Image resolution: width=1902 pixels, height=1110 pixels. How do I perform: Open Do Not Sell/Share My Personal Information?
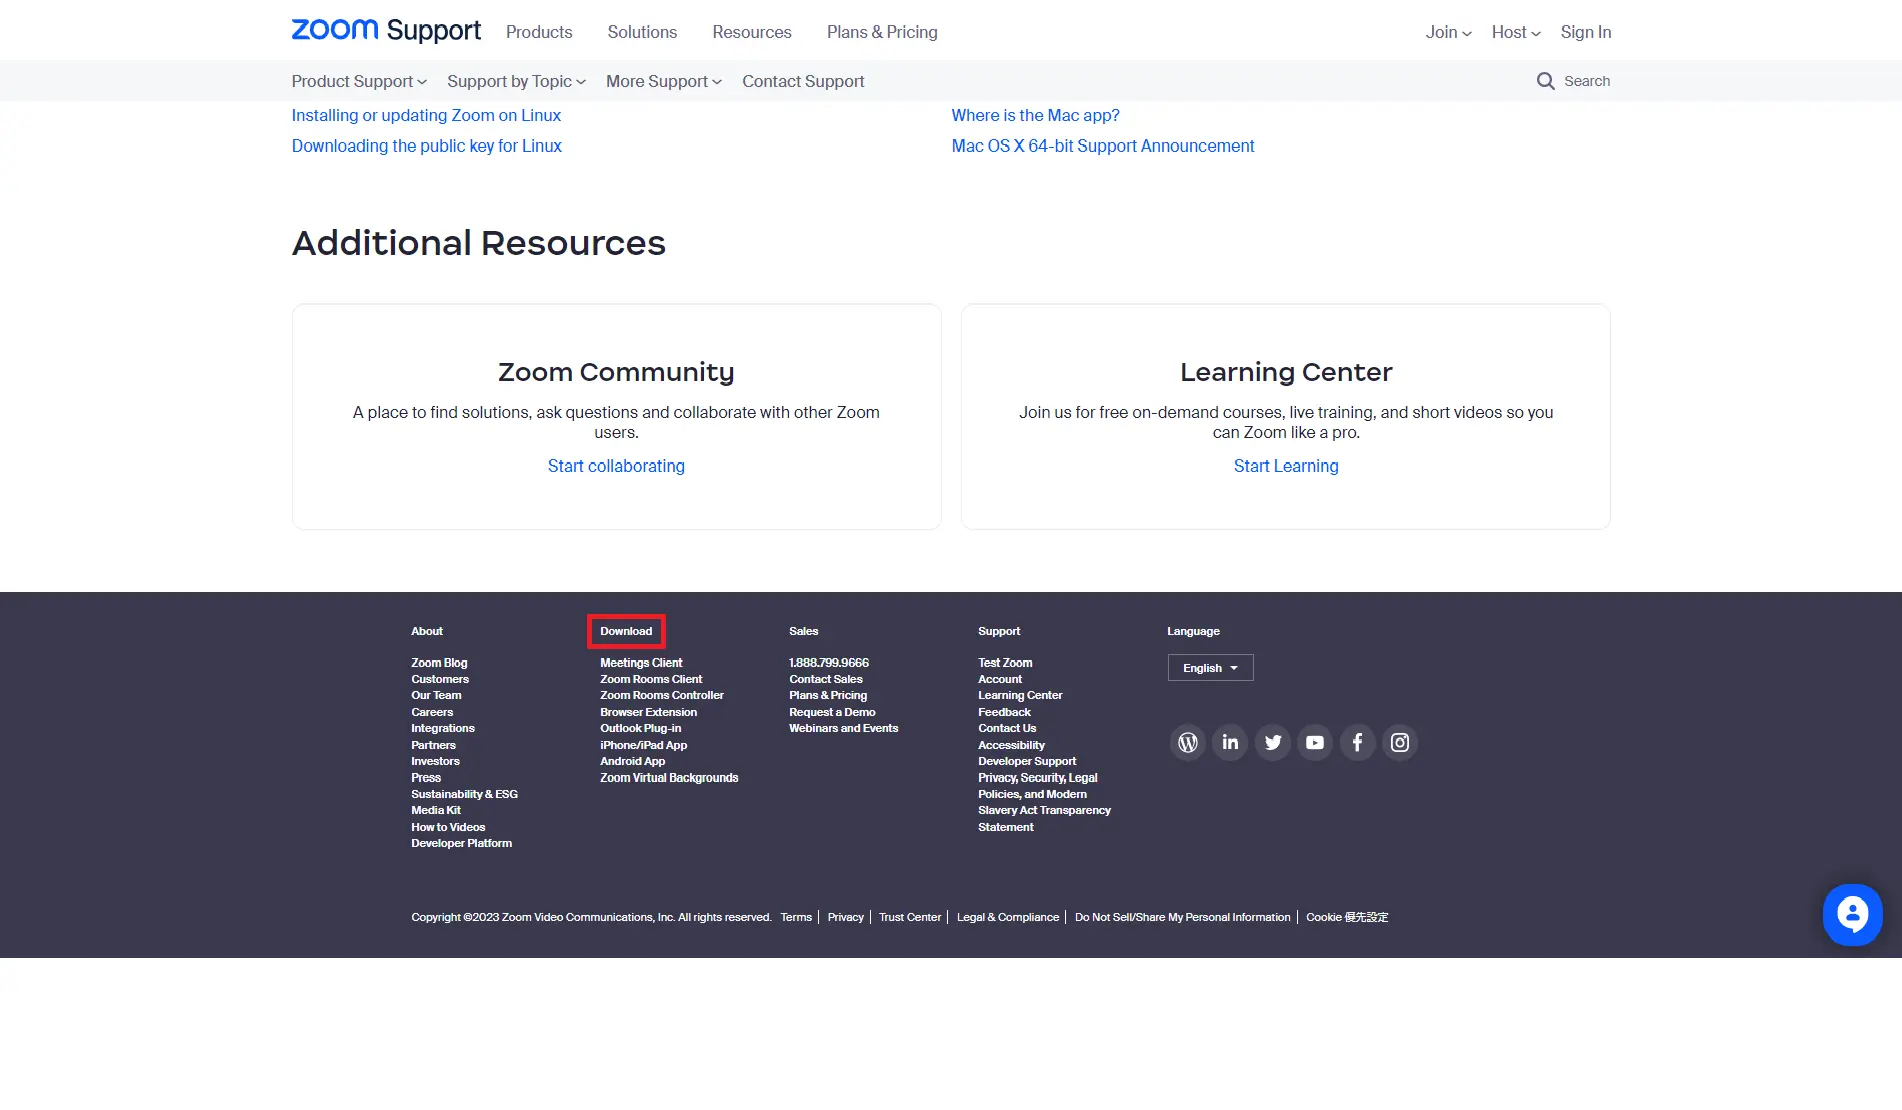click(x=1182, y=917)
